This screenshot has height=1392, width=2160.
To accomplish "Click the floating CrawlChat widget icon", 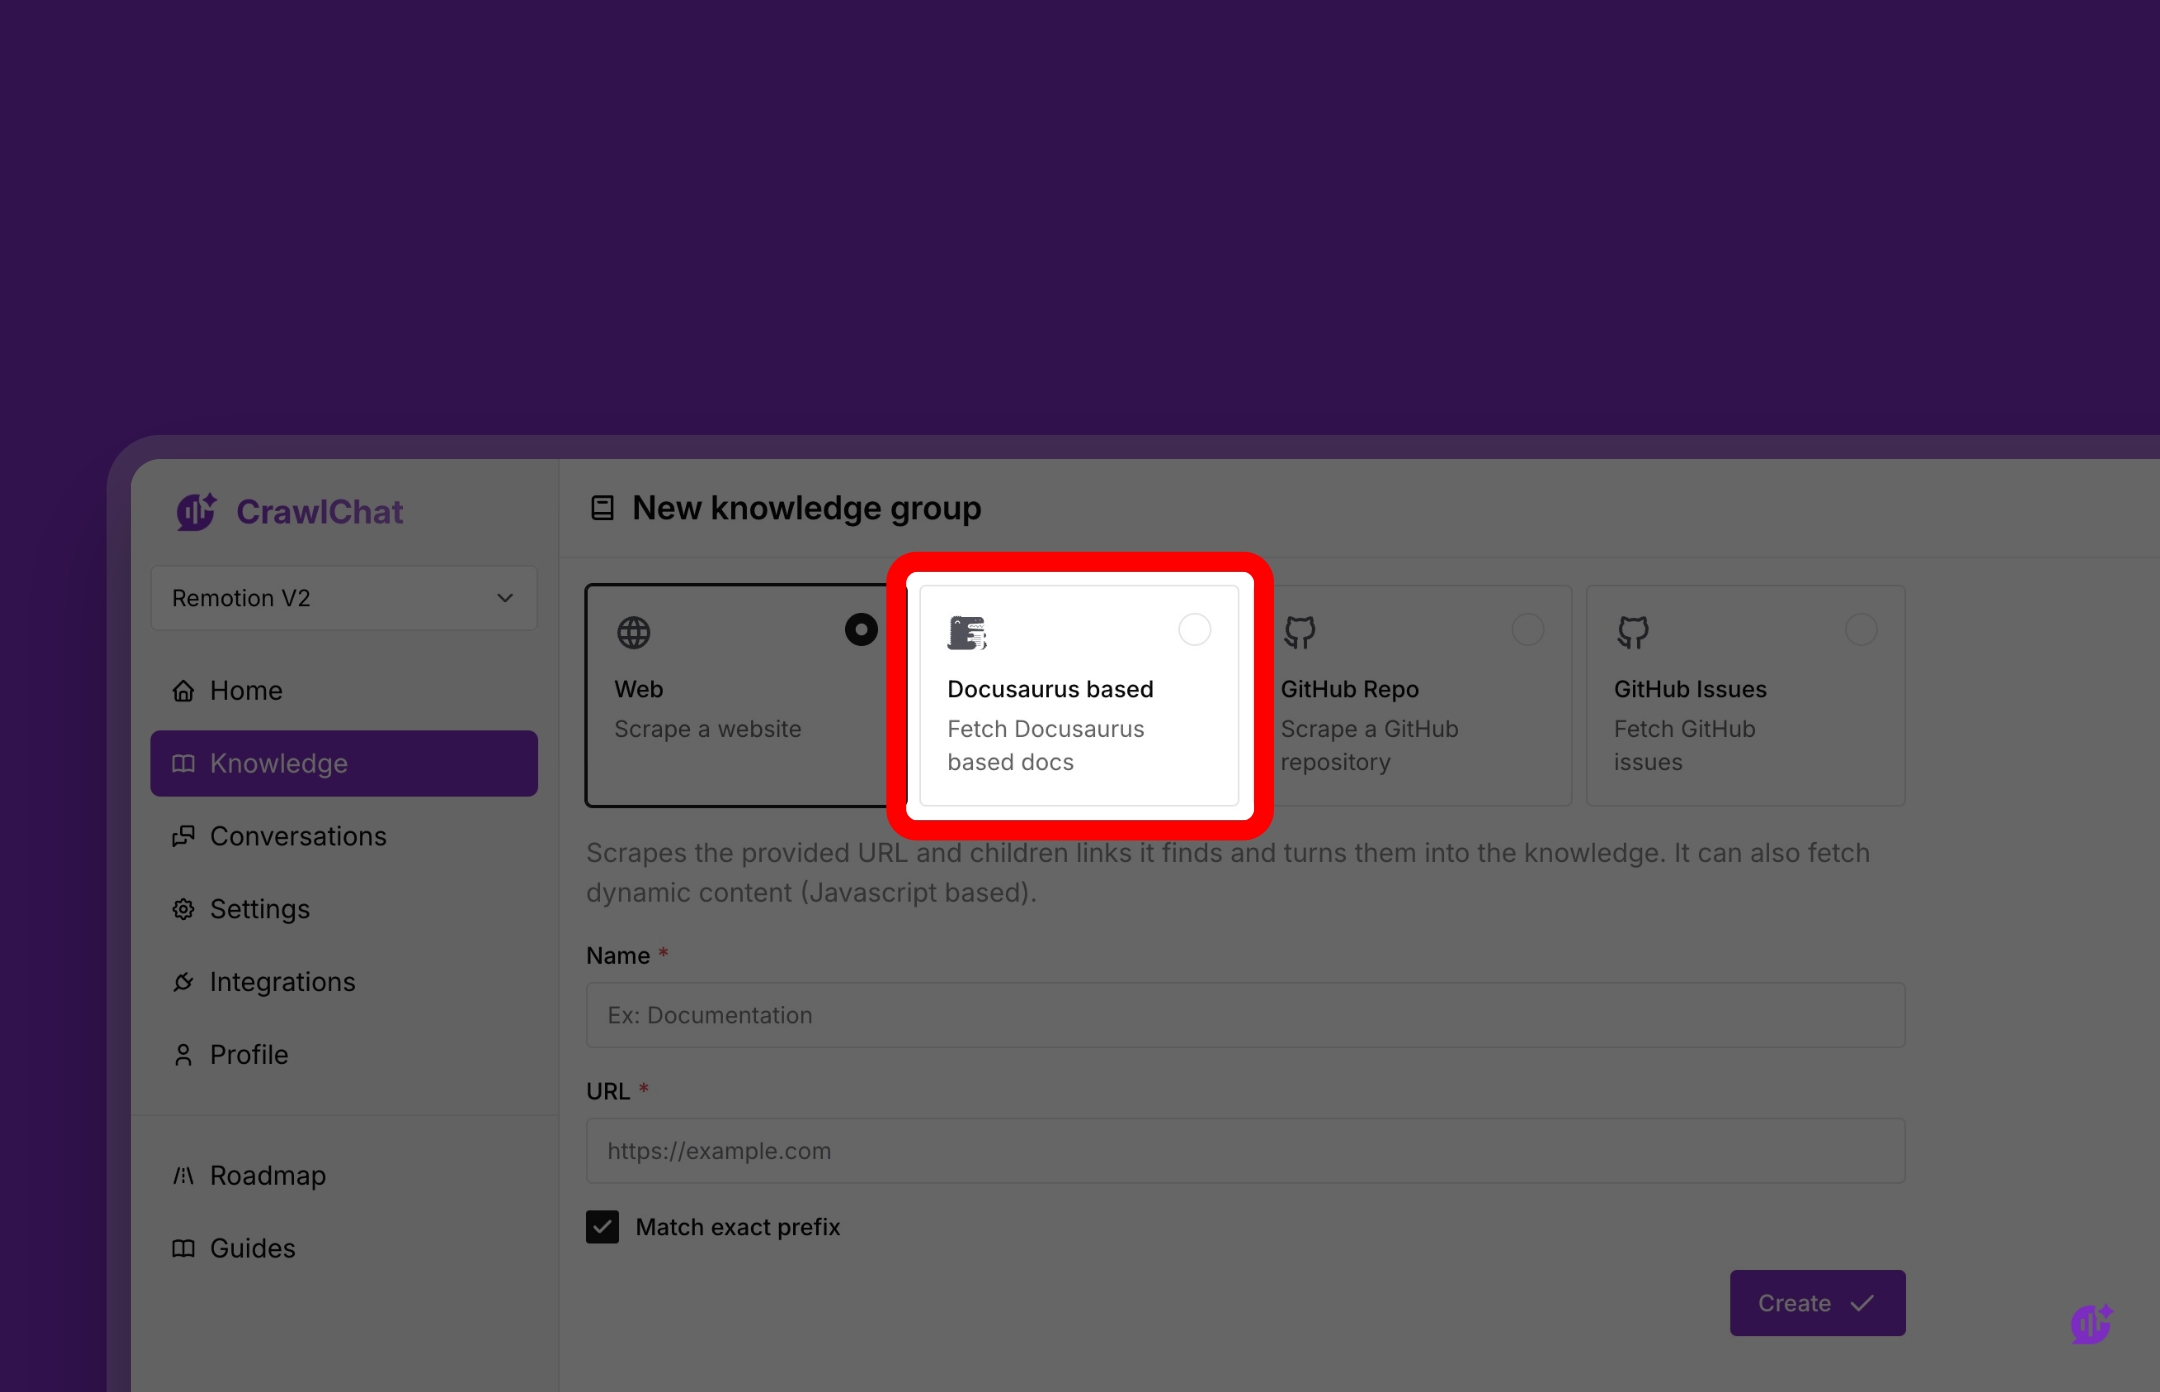I will tap(2090, 1324).
